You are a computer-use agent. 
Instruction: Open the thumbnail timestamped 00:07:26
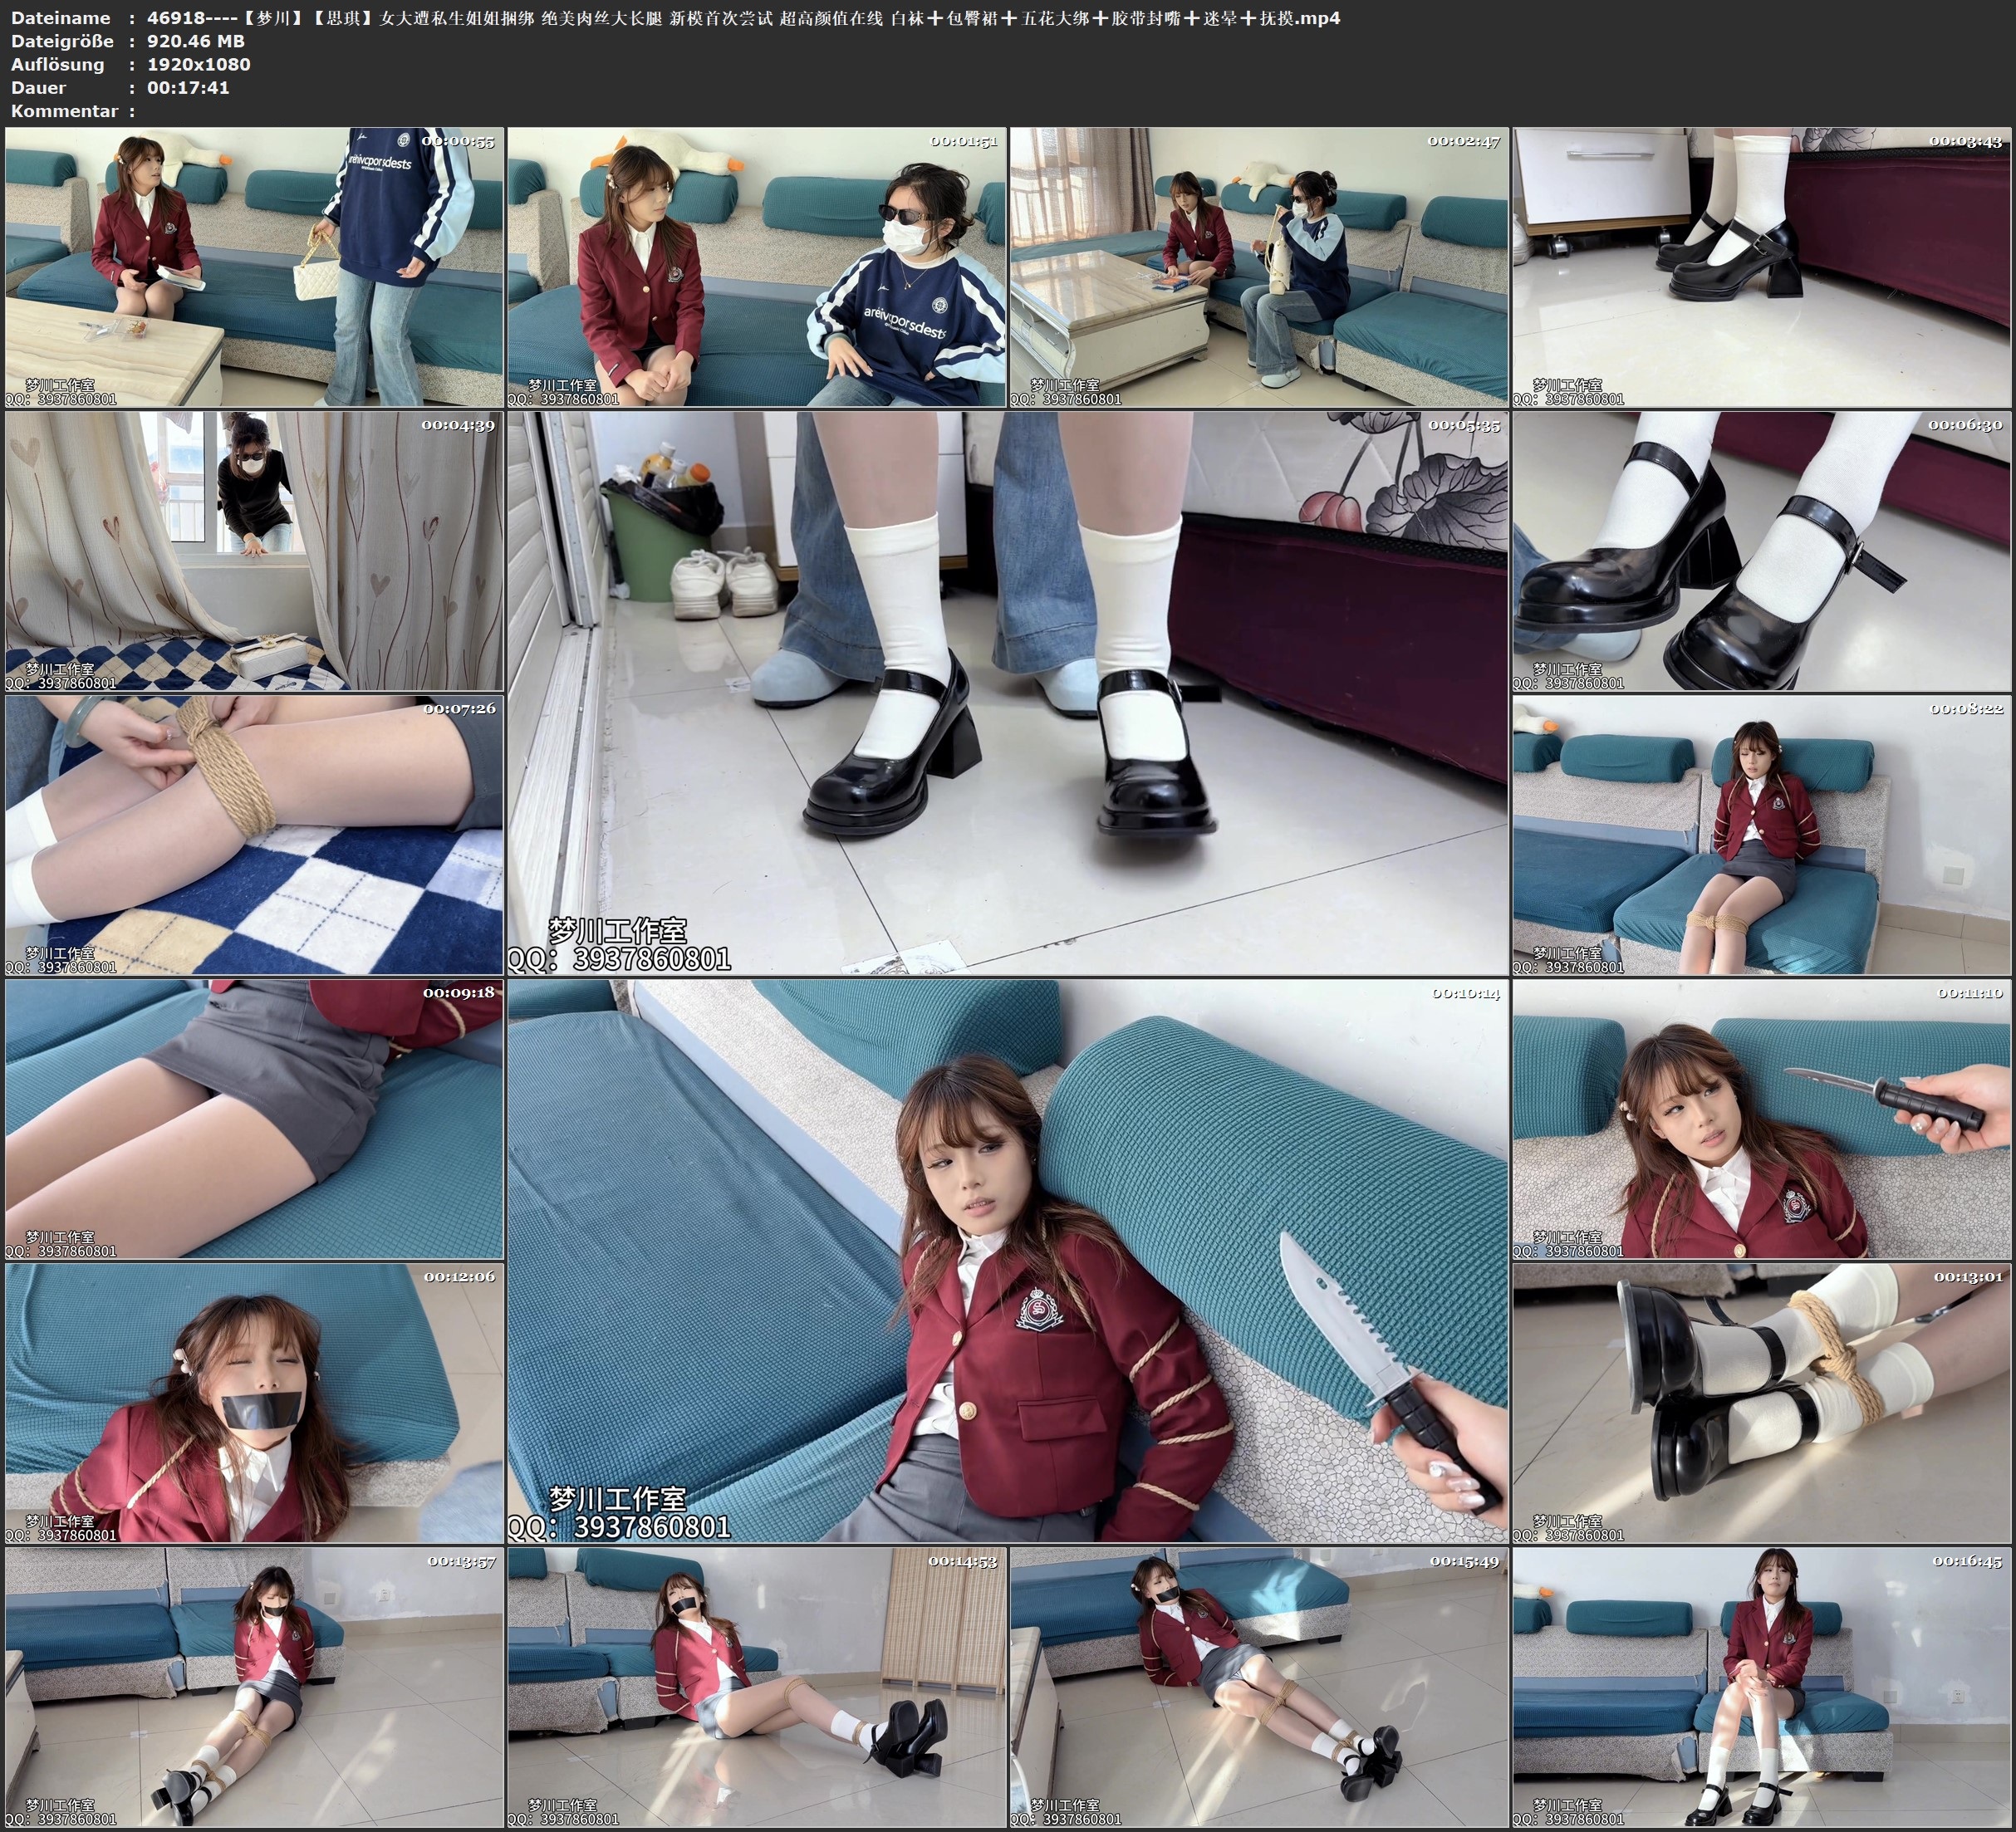(254, 835)
